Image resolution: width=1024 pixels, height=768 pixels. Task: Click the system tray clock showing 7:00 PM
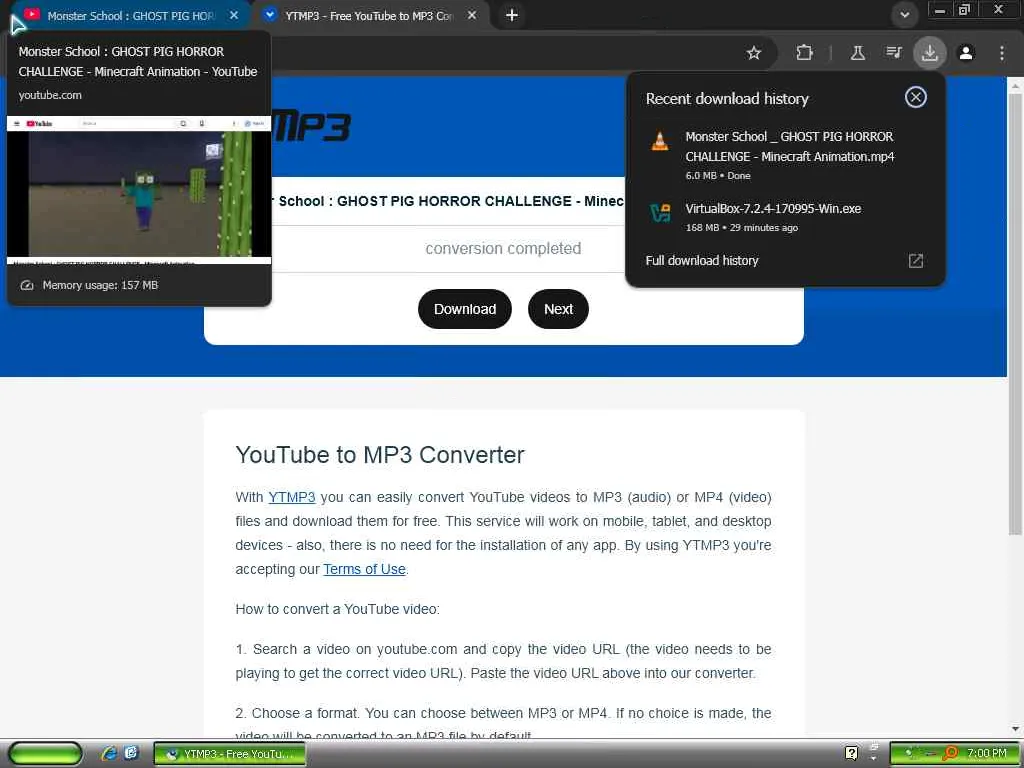pyautogui.click(x=987, y=753)
